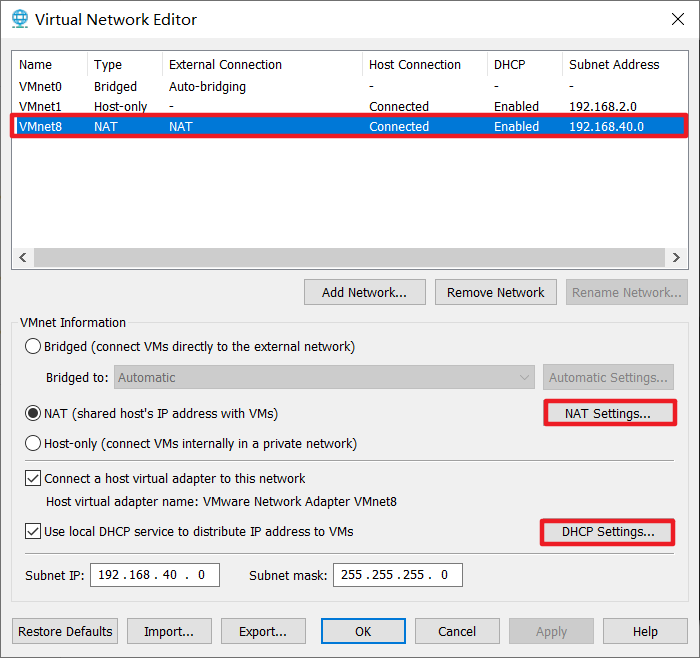Select the NAT radio button
Screen dimensions: 700x658
[x=34, y=413]
